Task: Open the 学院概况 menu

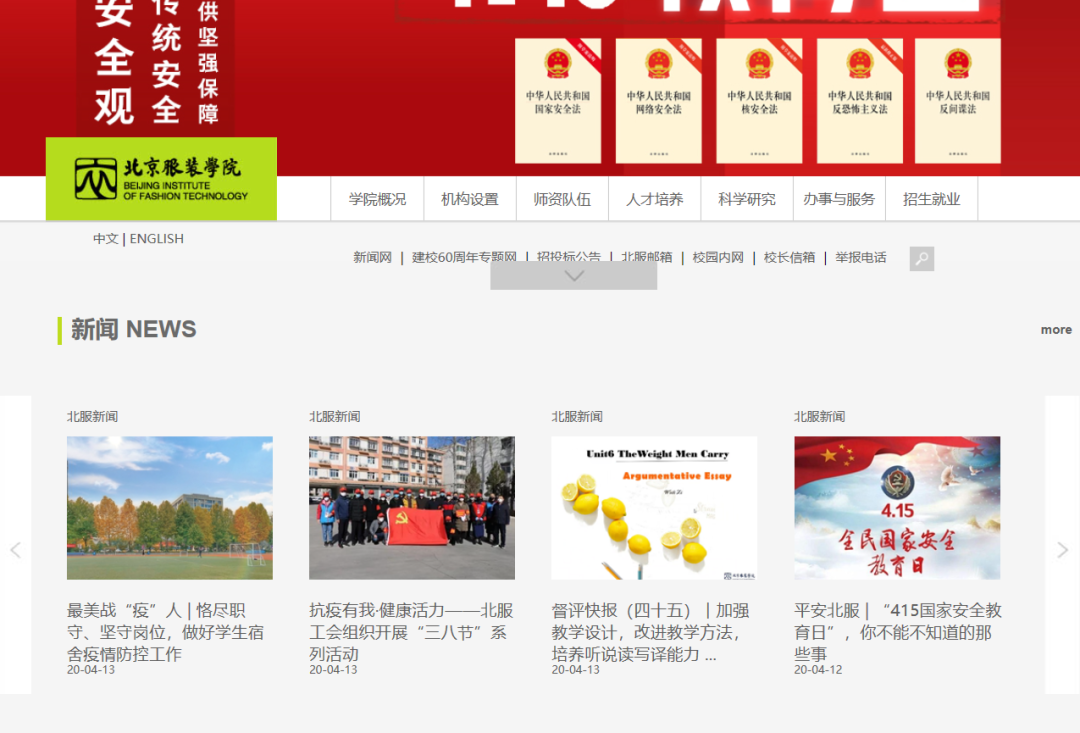Action: pyautogui.click(x=377, y=199)
